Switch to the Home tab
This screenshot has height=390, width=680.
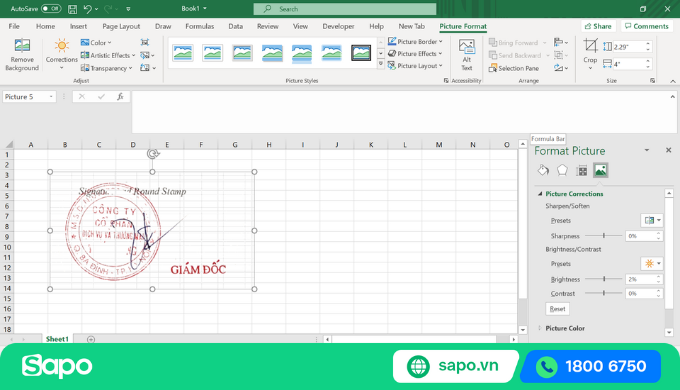pos(46,26)
